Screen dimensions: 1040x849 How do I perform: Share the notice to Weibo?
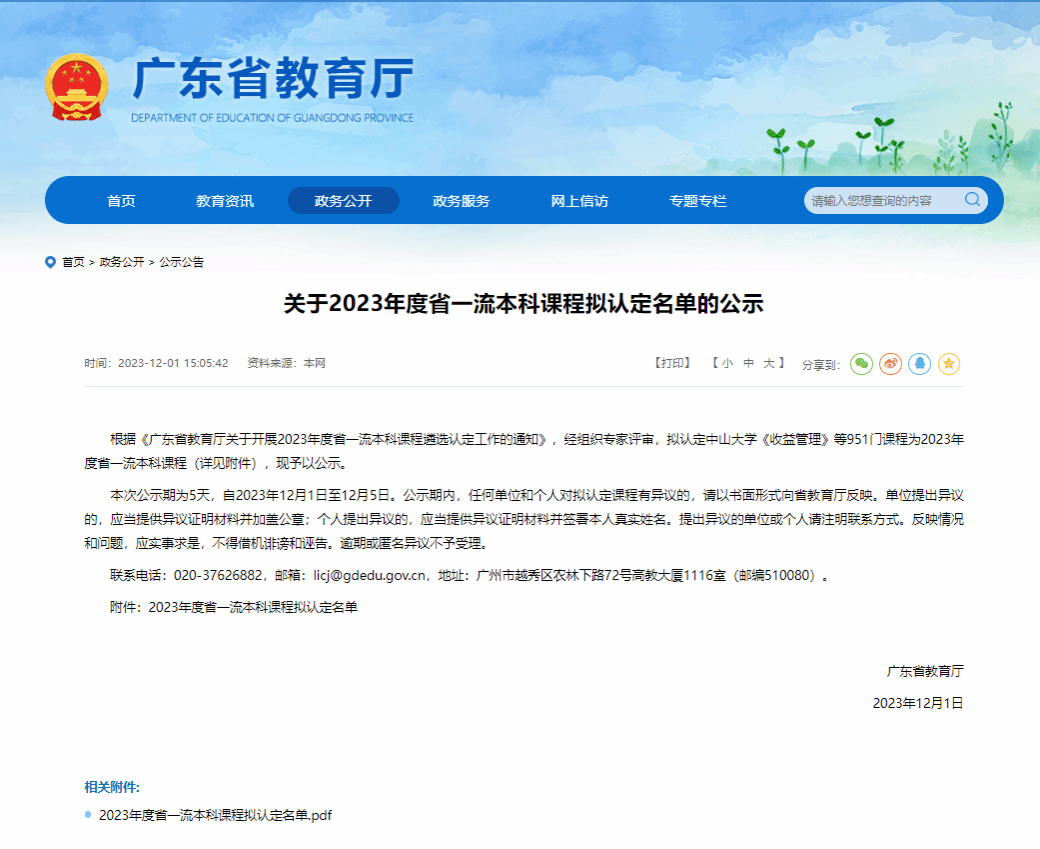coord(890,364)
